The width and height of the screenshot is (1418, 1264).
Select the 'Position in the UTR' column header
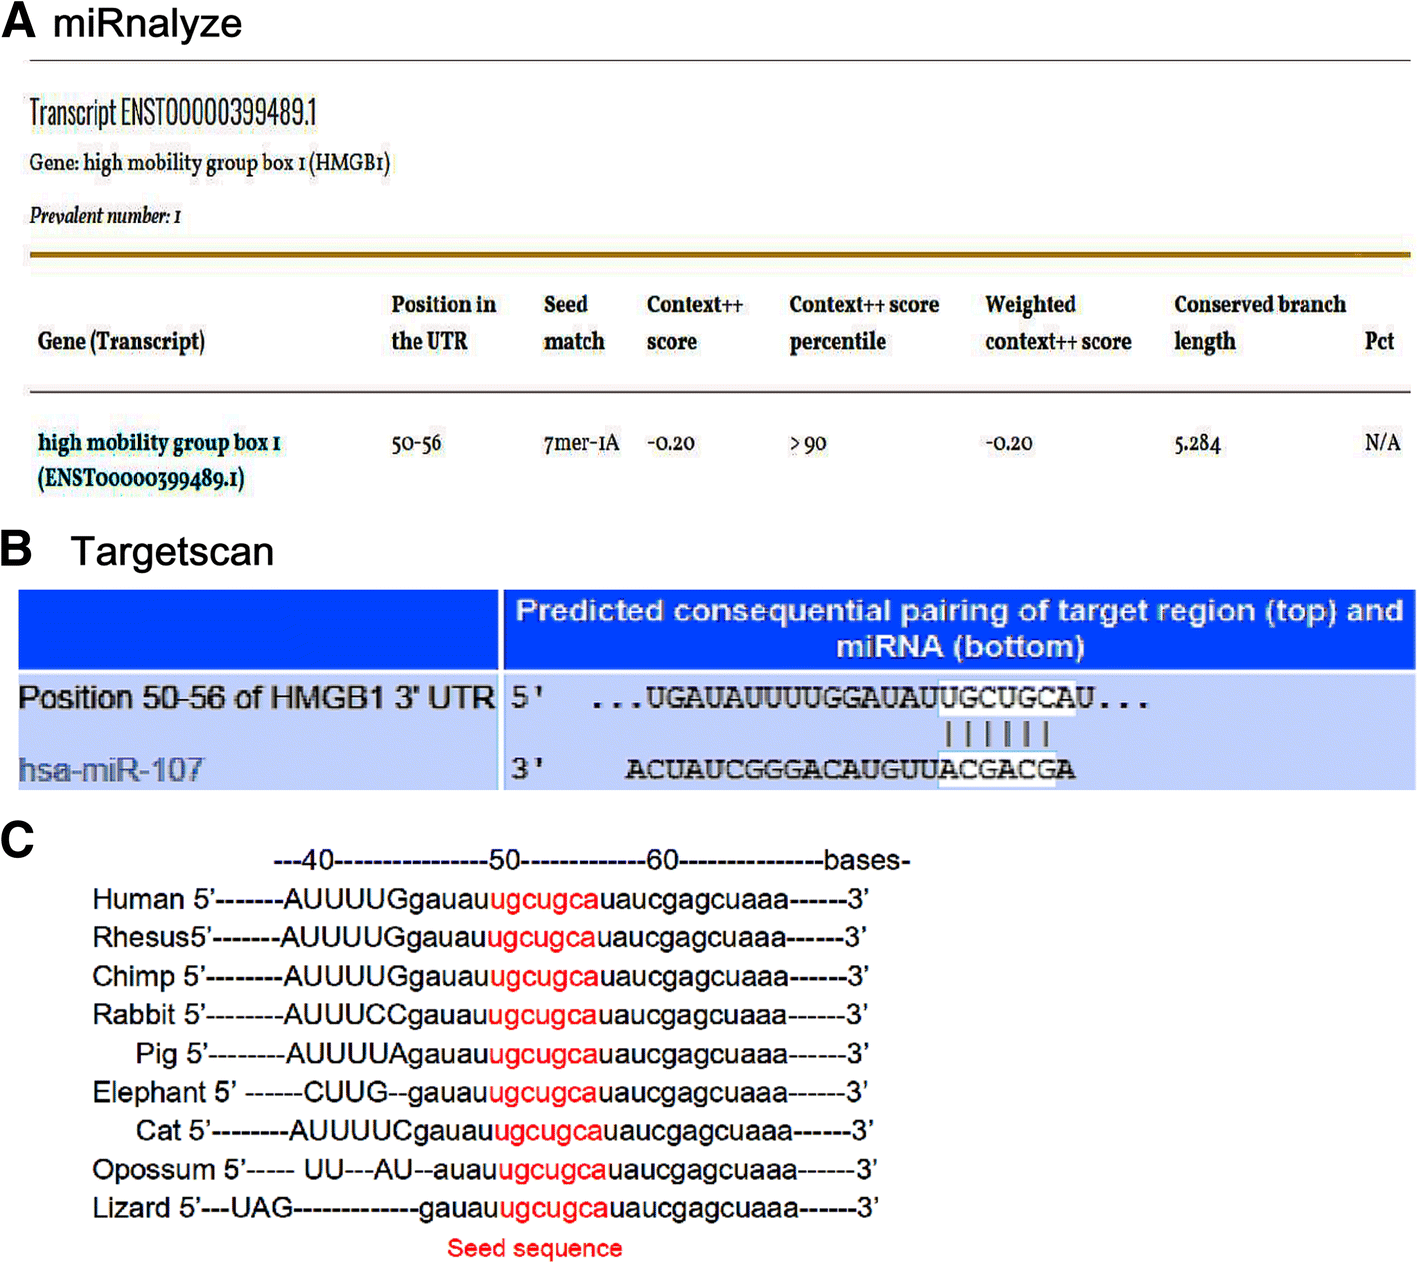click(444, 323)
